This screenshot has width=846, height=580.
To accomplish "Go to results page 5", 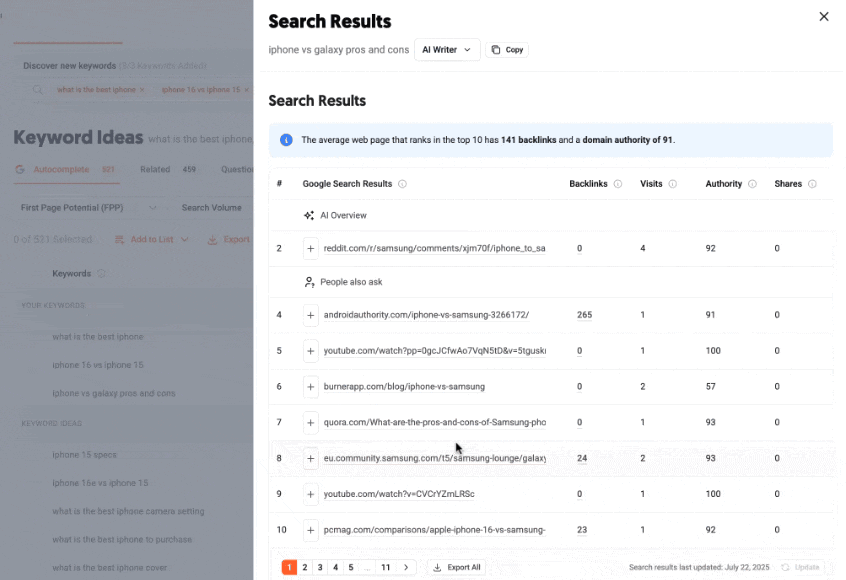I will pos(351,567).
